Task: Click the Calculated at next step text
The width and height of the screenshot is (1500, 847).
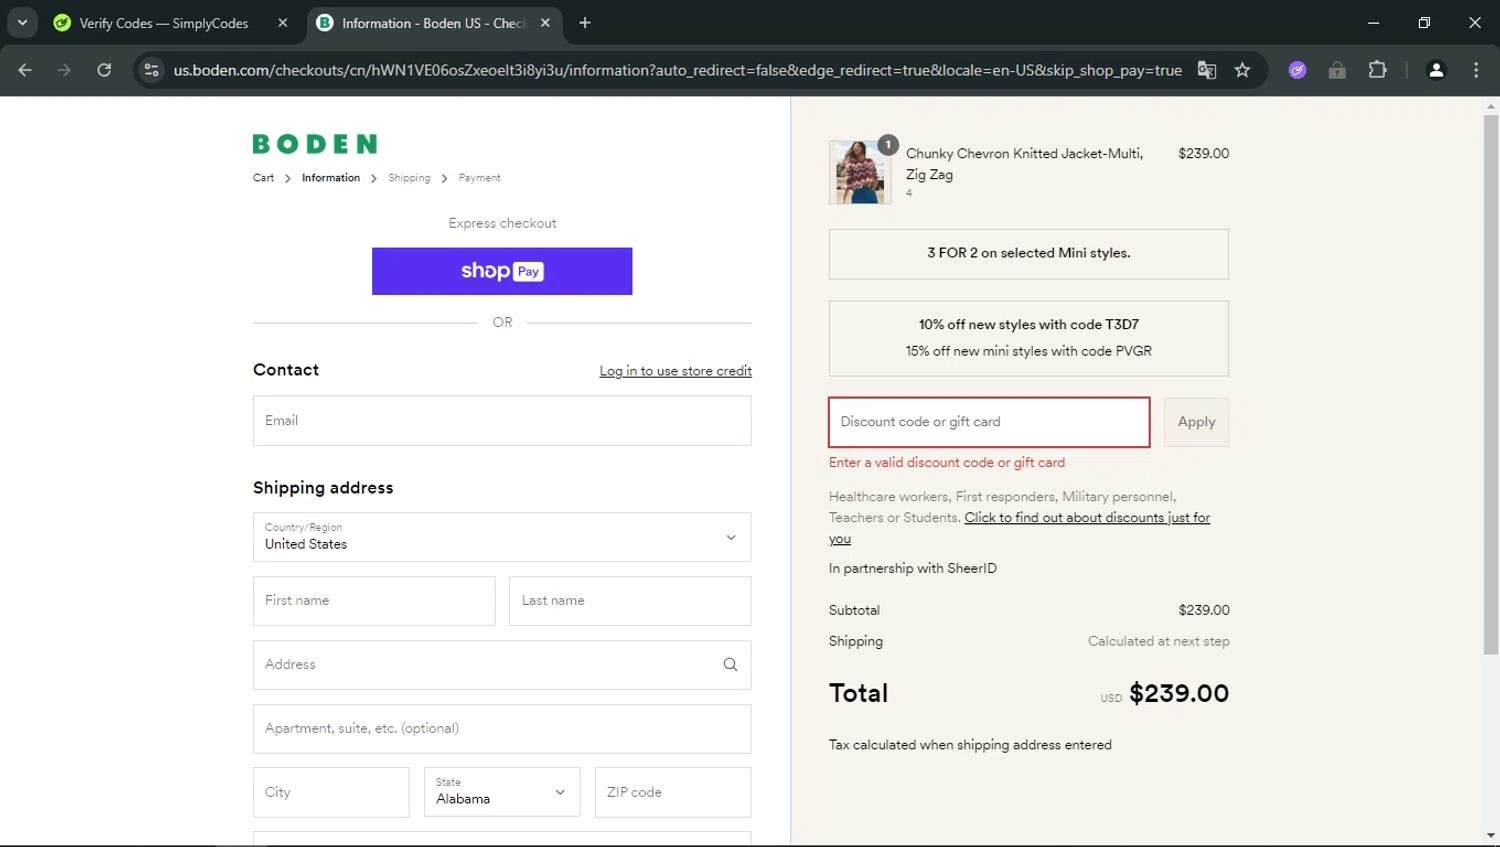Action: point(1159,641)
